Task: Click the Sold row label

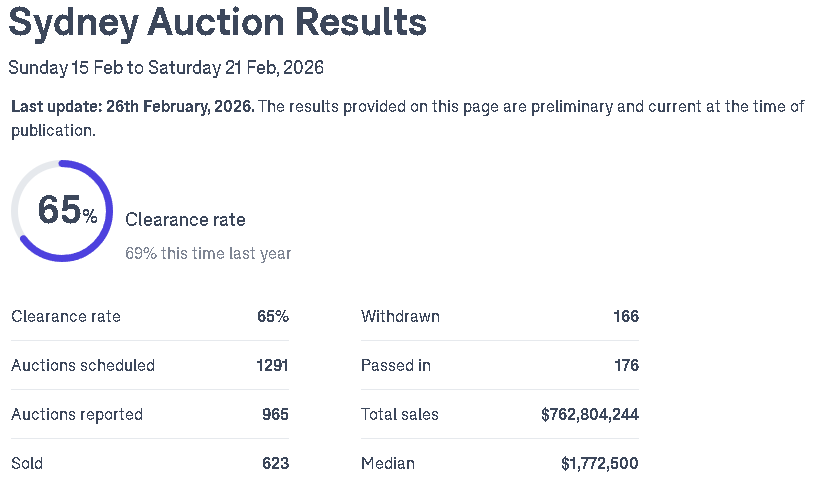Action: [27, 463]
